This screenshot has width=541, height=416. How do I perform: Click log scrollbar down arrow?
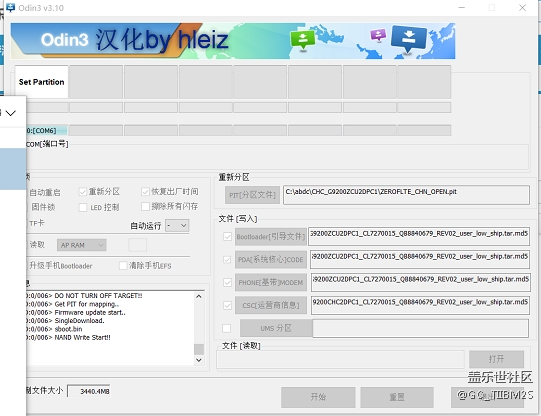pos(199,360)
